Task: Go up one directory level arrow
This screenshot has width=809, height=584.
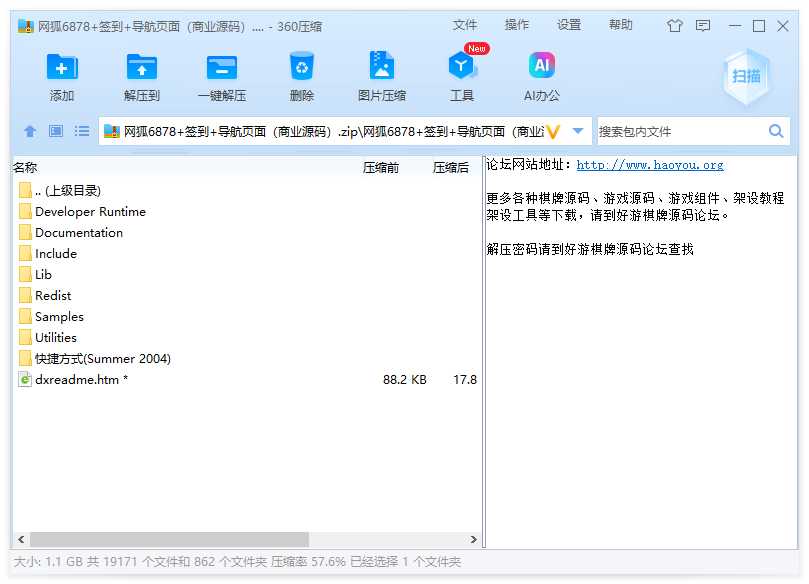Action: (30, 131)
